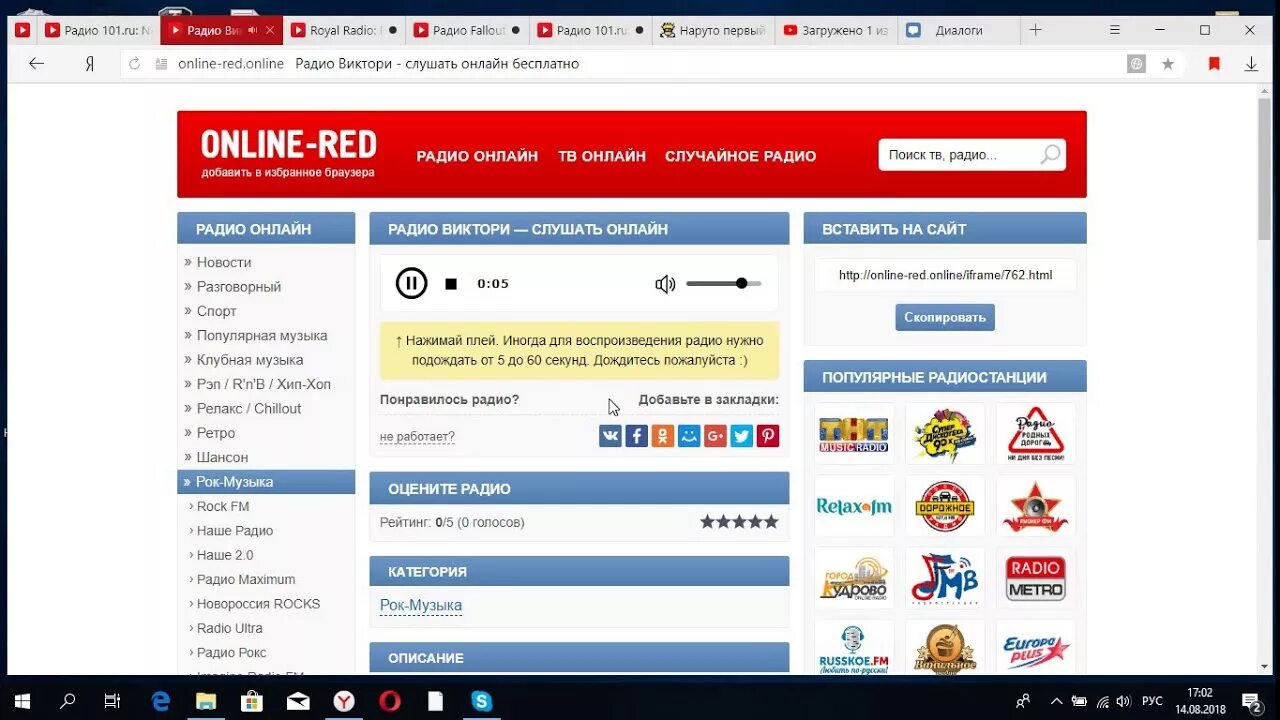Image resolution: width=1280 pixels, height=720 pixels.
Task: Rate the radio with five stars
Action: point(771,521)
